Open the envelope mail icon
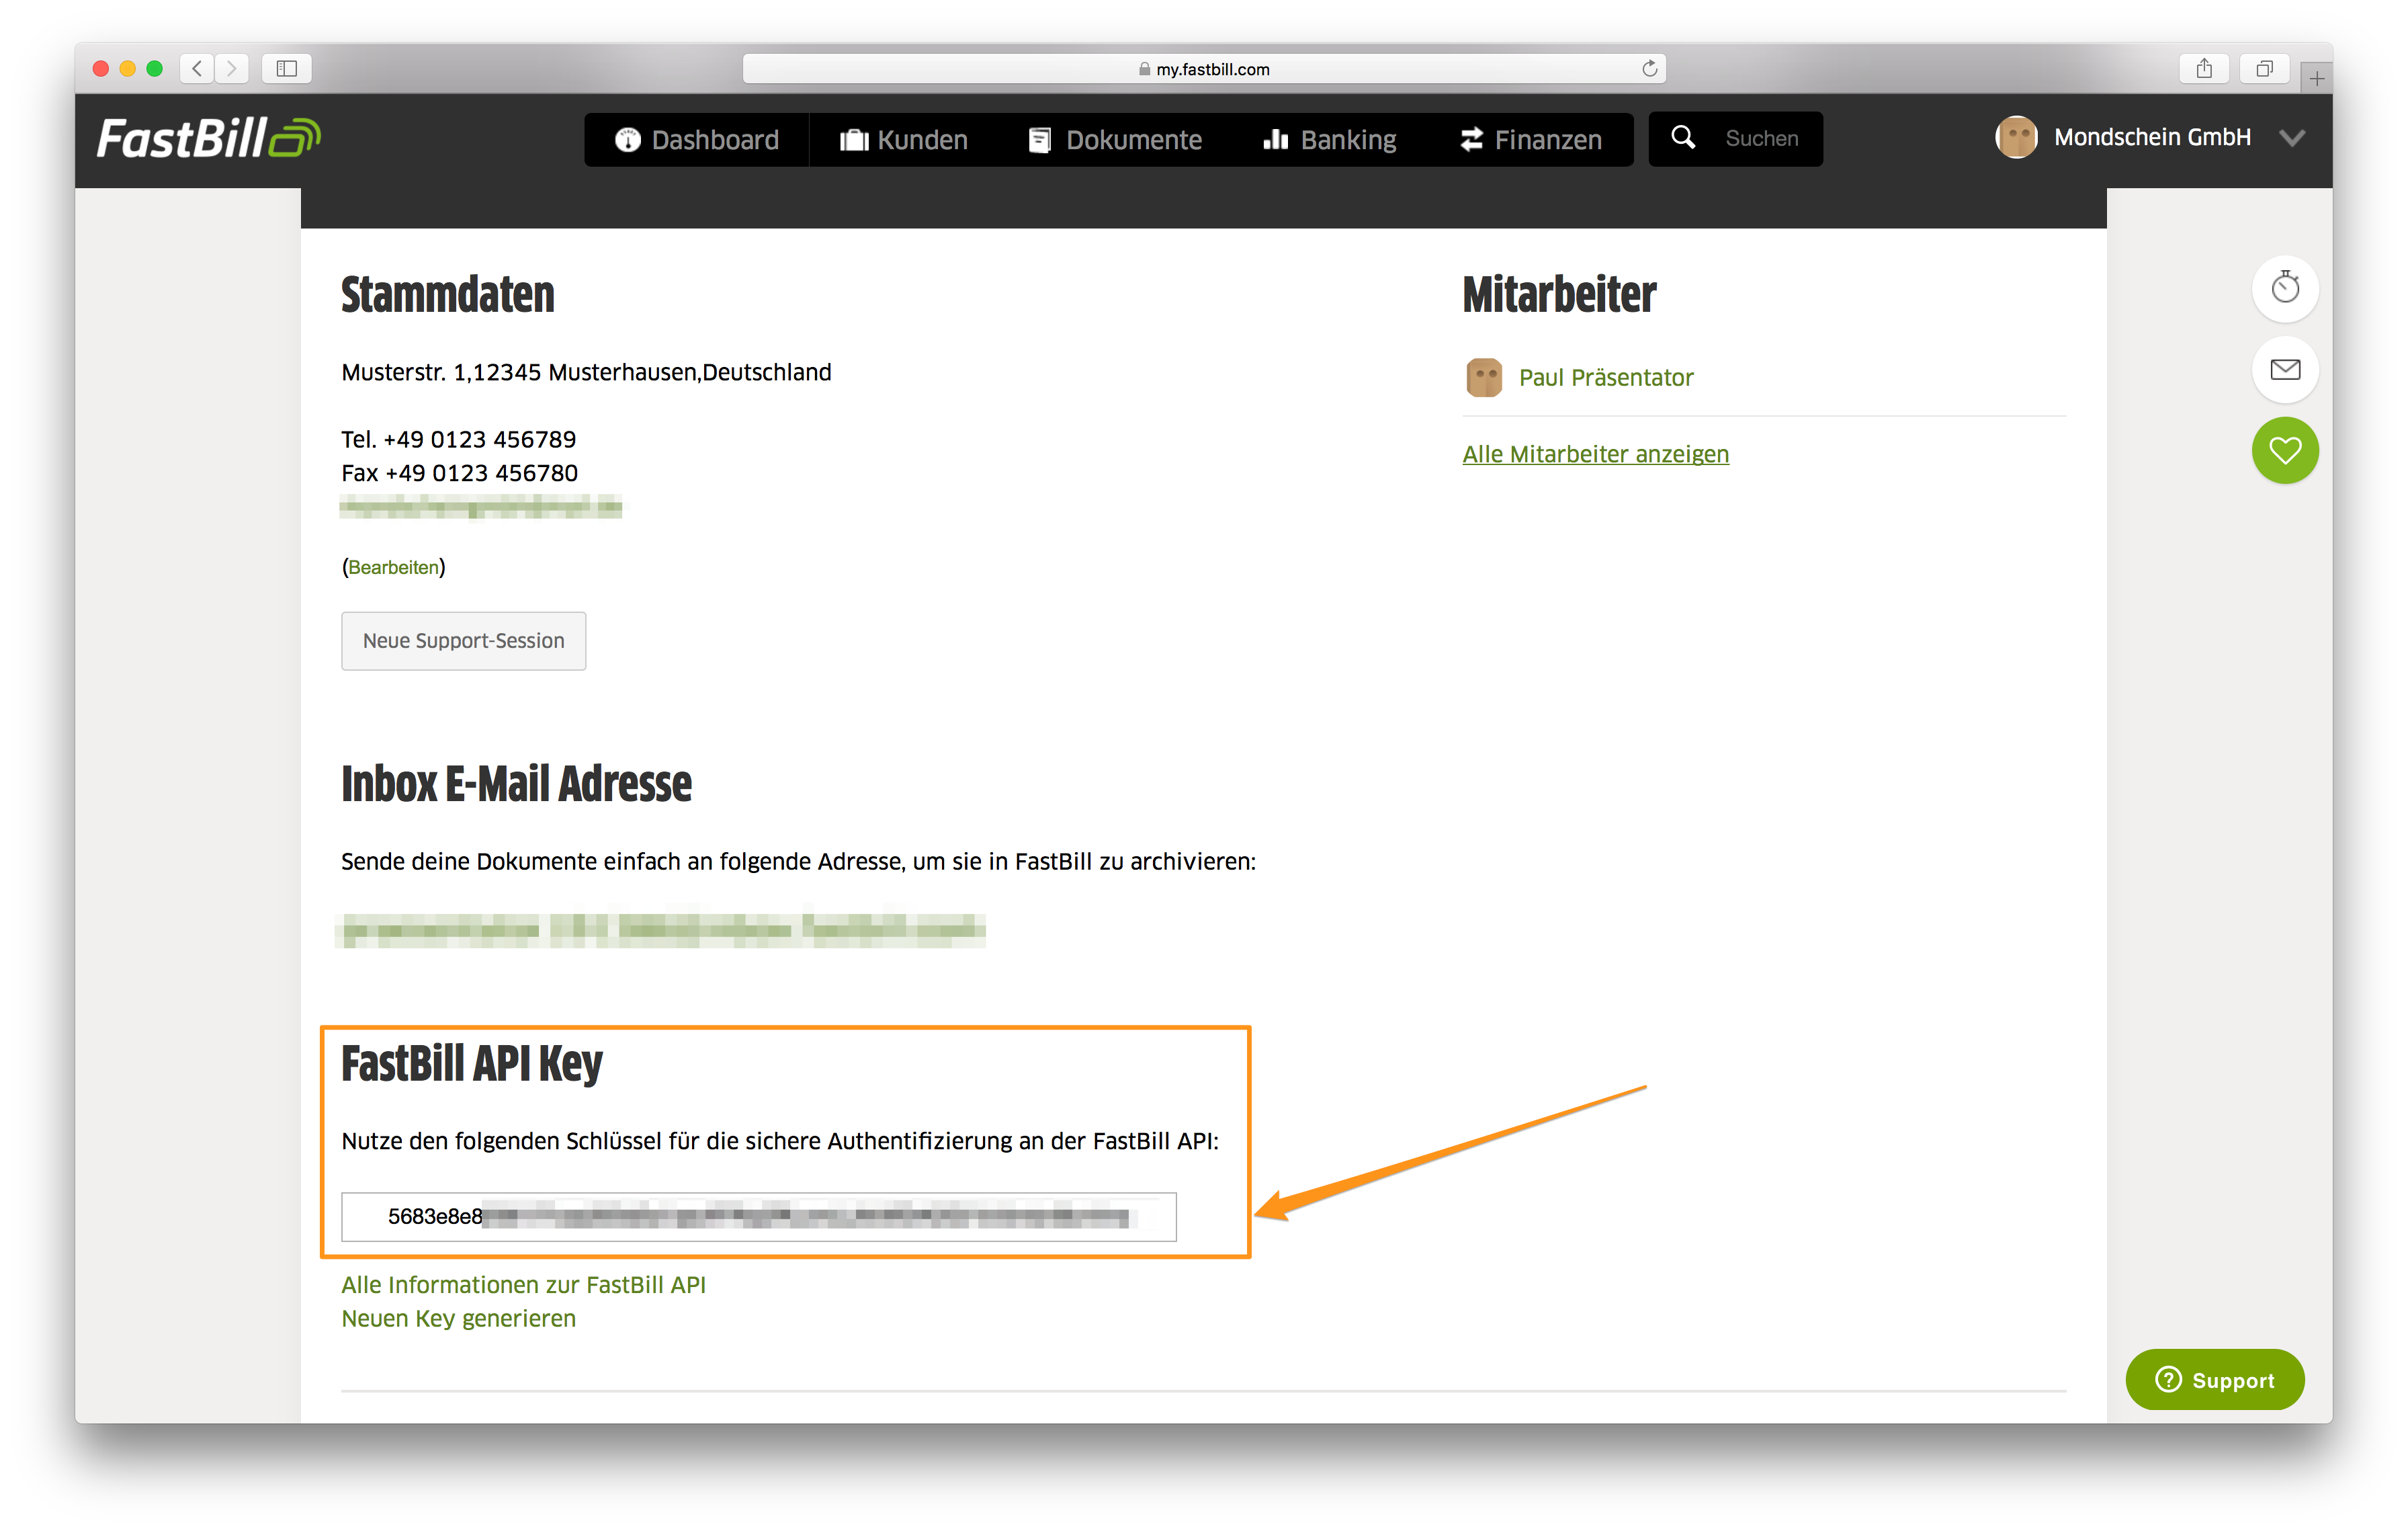The width and height of the screenshot is (2408, 1531). (2285, 370)
